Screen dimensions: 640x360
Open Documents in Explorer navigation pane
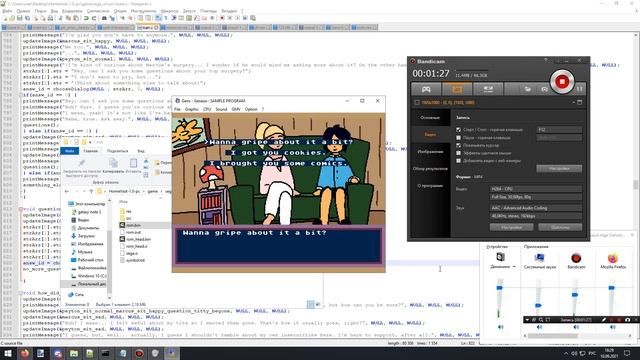[85, 228]
